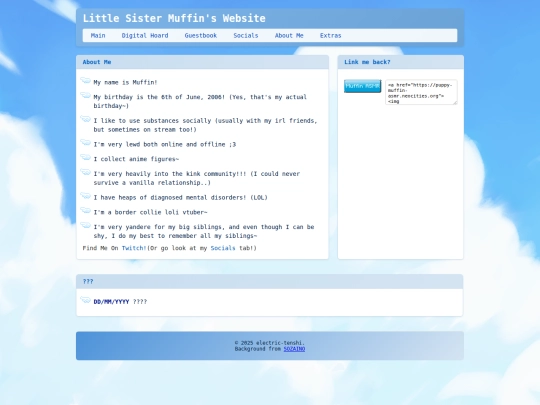Open the Main navigation tab
This screenshot has height=405, width=540.
(98, 35)
